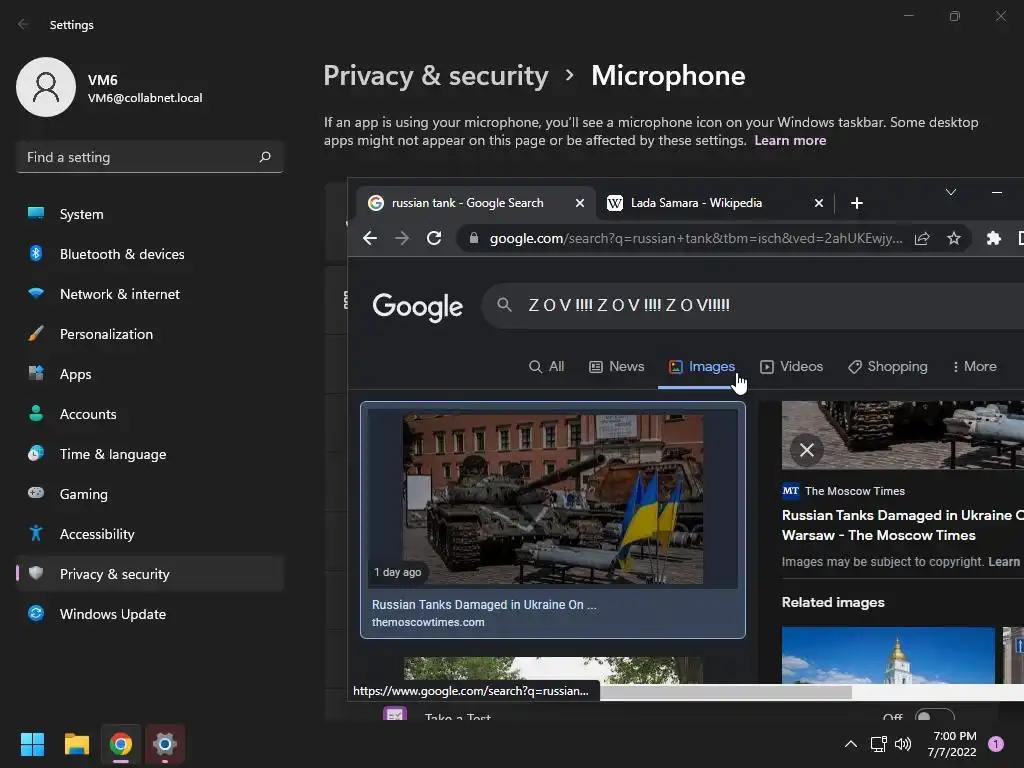Bookmark this page with the star
The width and height of the screenshot is (1024, 768).
click(x=954, y=238)
